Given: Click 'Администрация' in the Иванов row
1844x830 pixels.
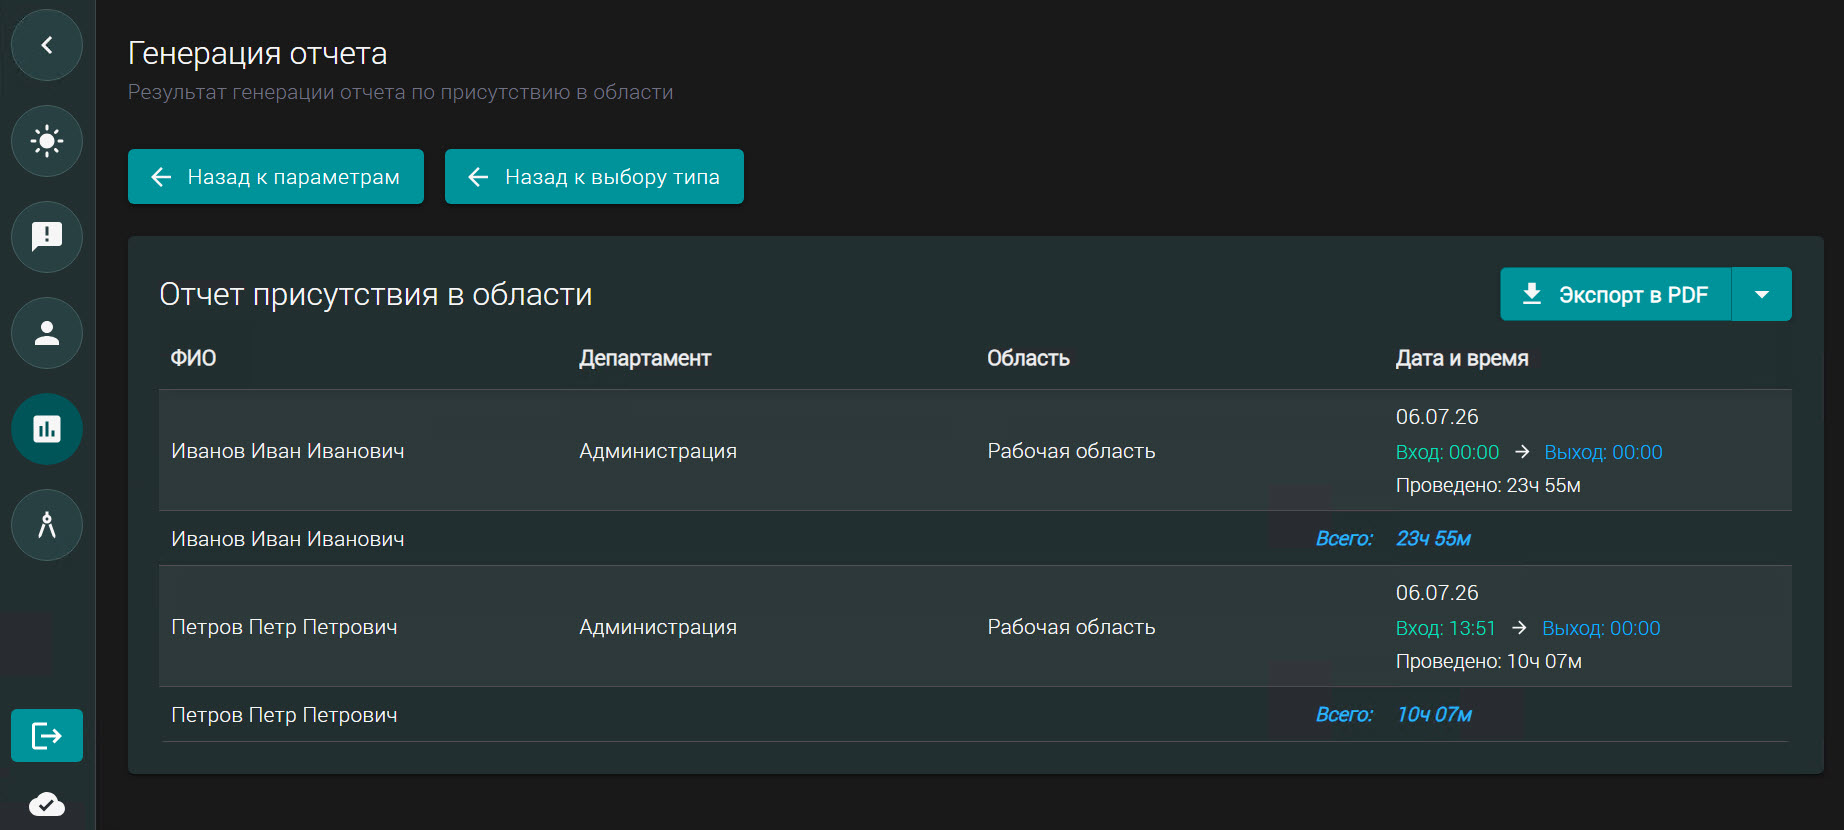Looking at the screenshot, I should (x=658, y=451).
